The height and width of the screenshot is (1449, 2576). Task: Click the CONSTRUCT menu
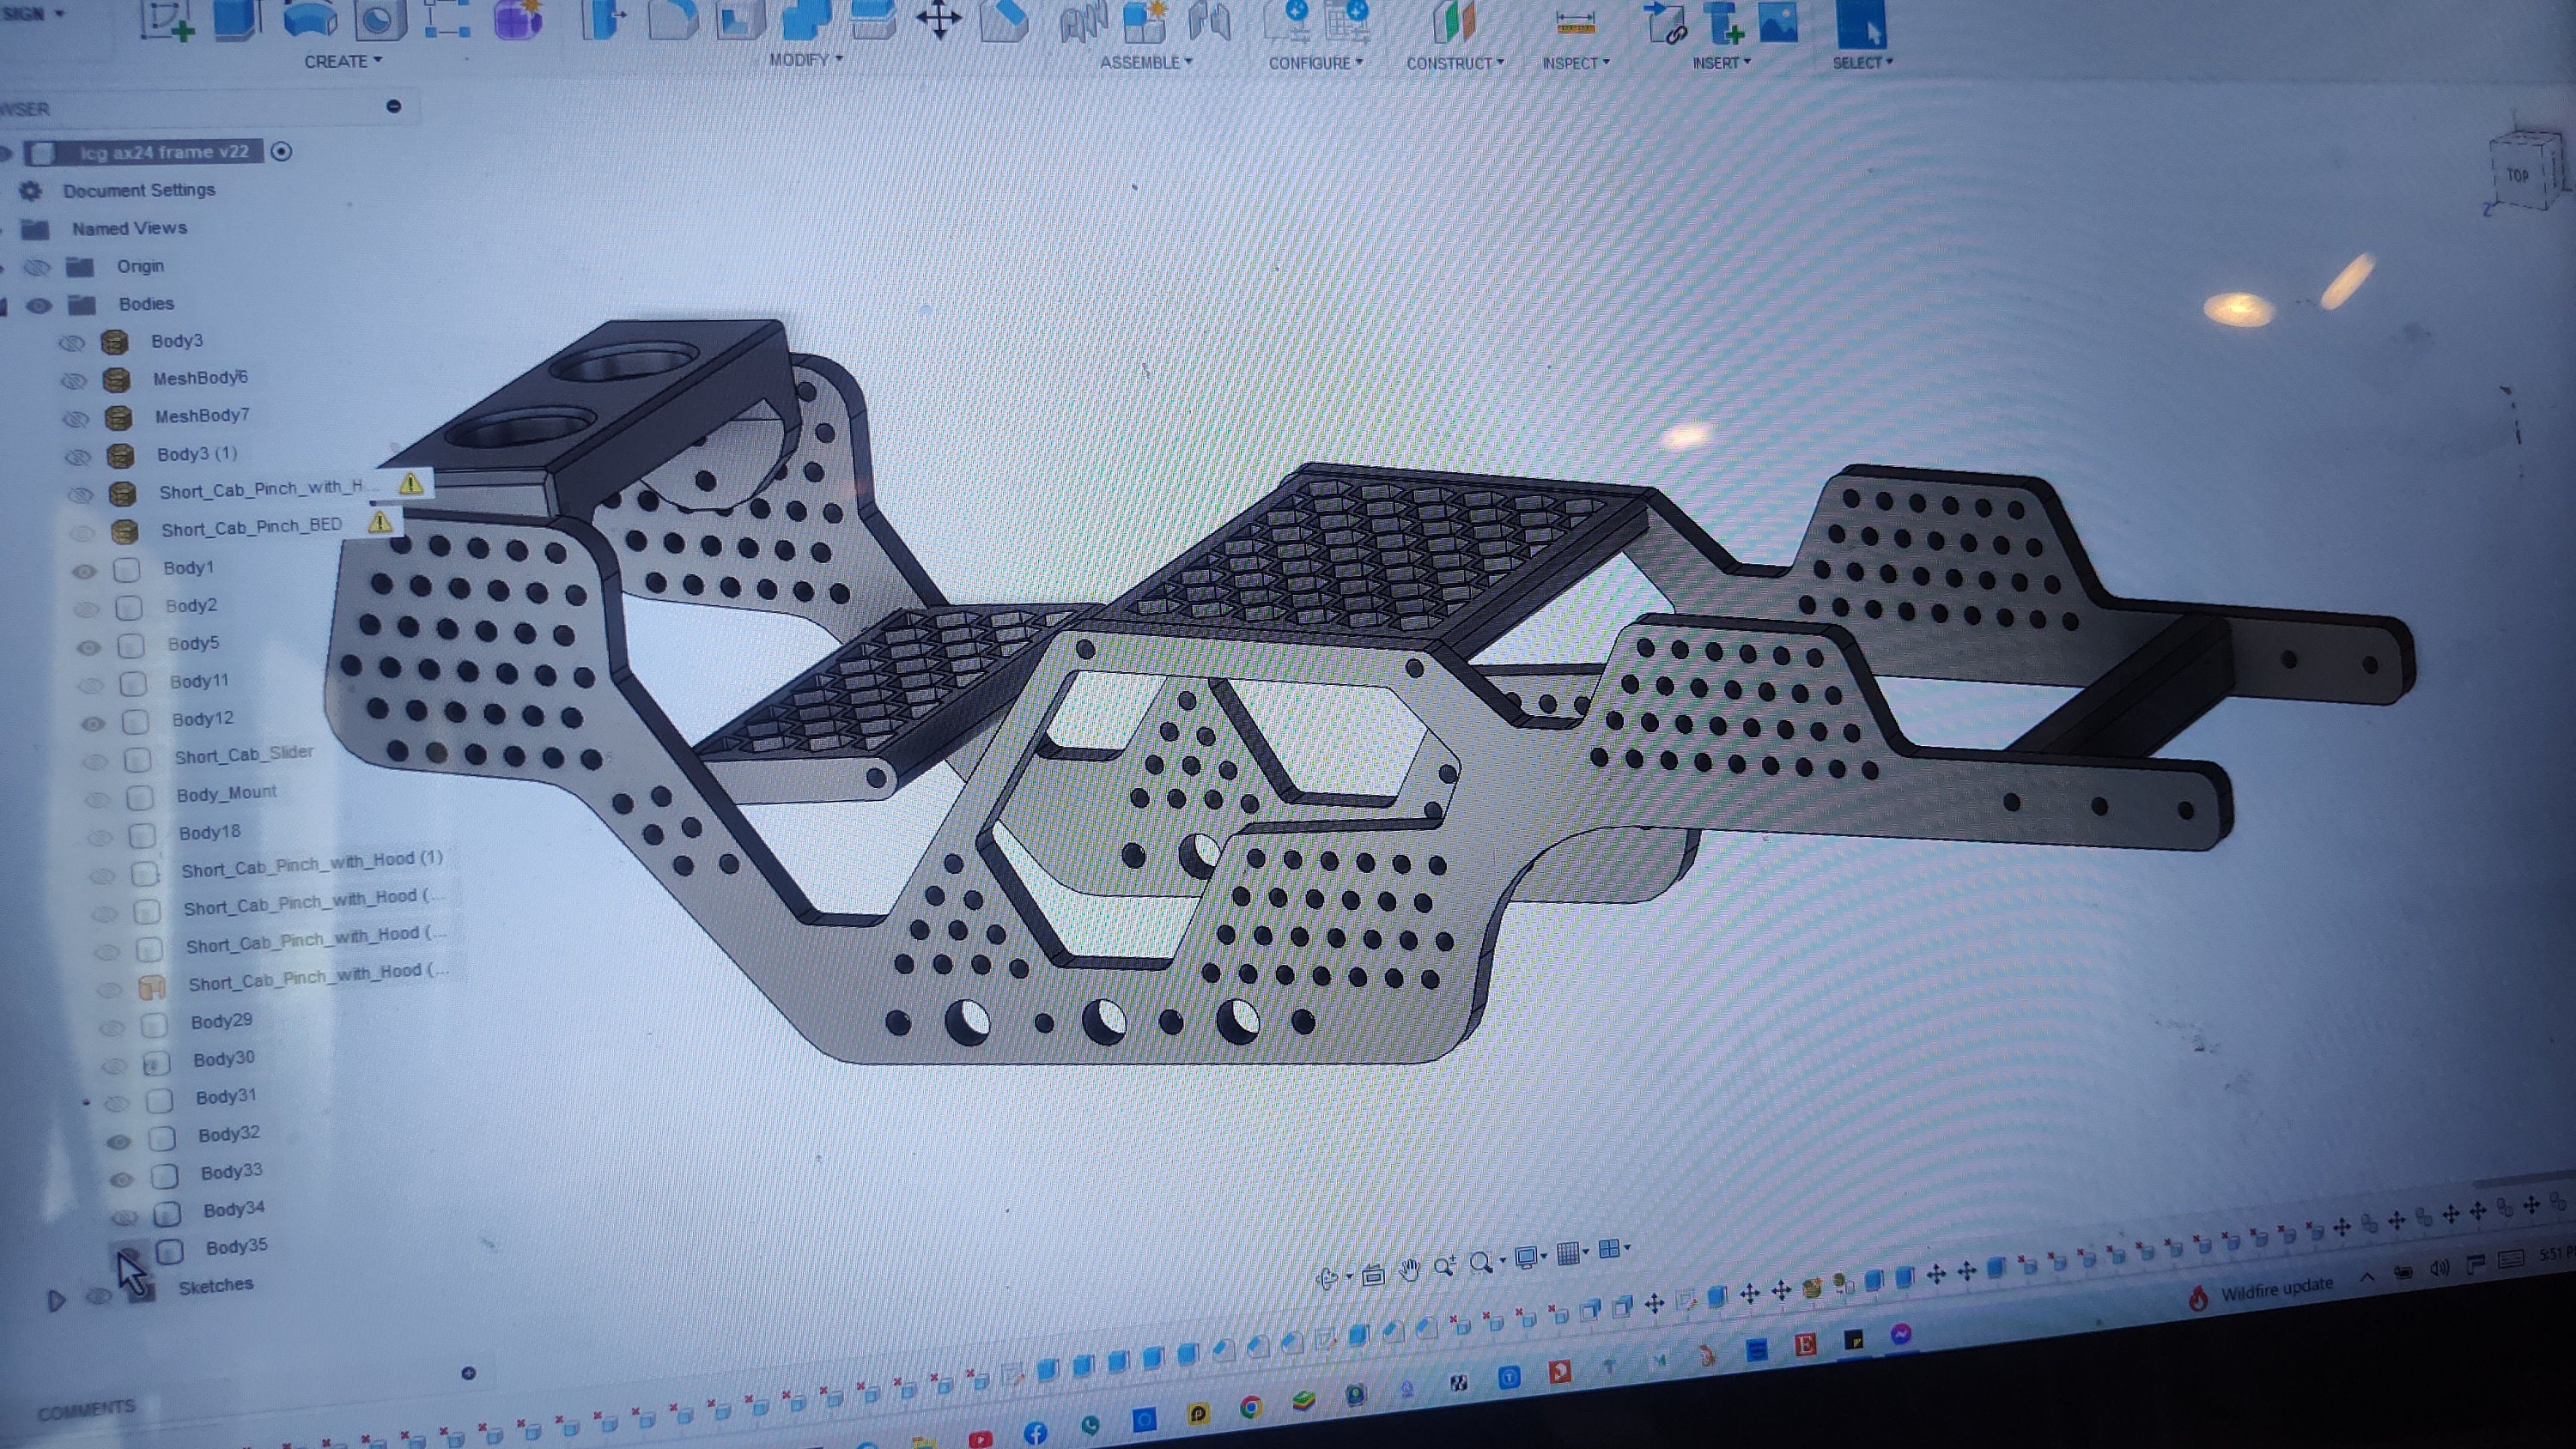pyautogui.click(x=1455, y=62)
